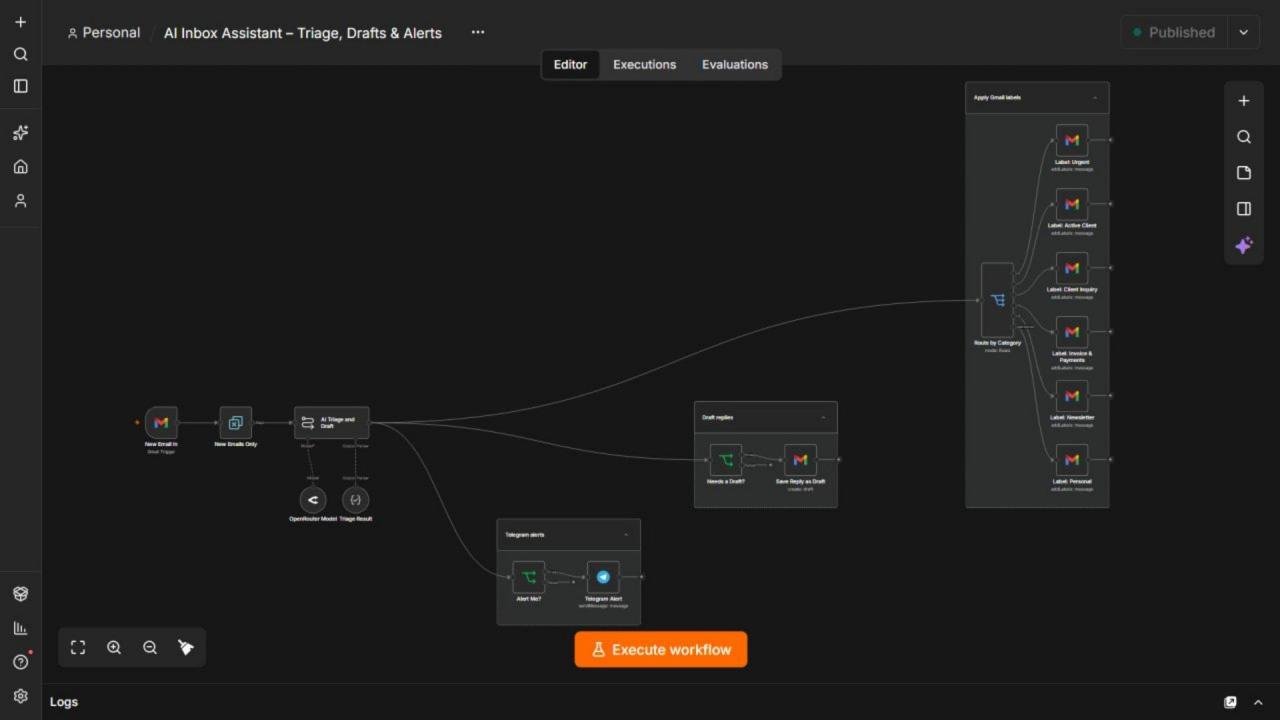Expand the Logs panel chevron
The image size is (1280, 720).
click(x=1258, y=702)
